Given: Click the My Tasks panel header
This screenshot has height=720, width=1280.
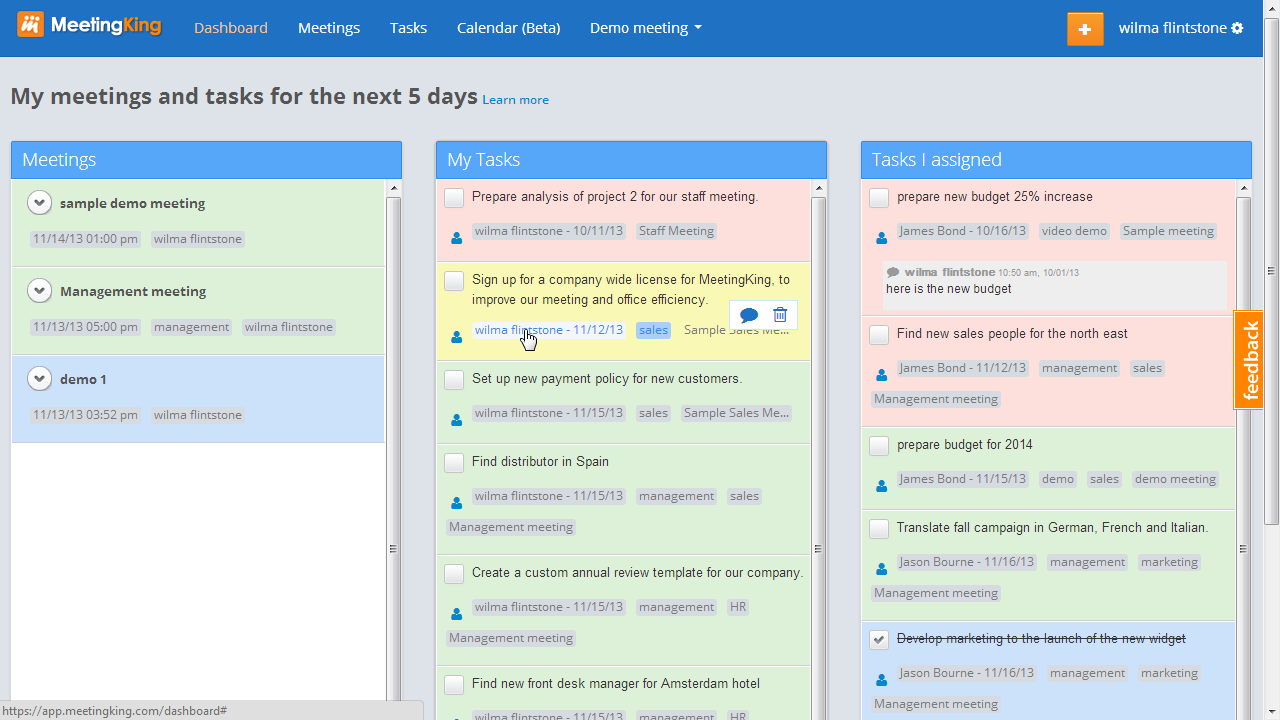Looking at the screenshot, I should tap(631, 160).
